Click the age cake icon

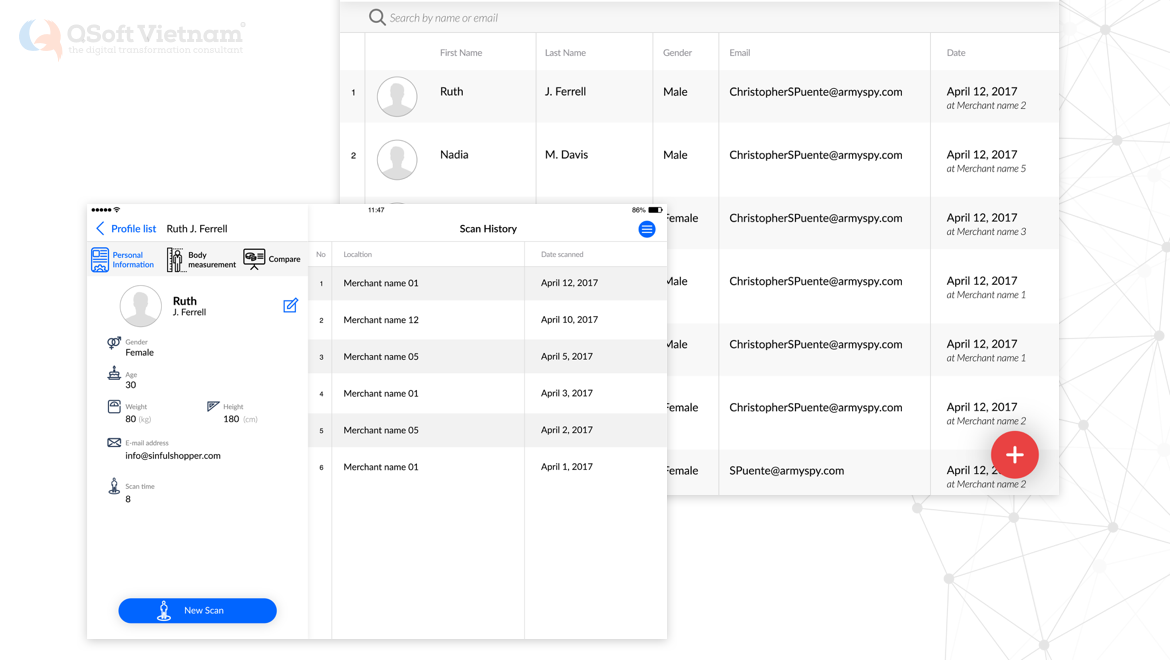pos(113,374)
